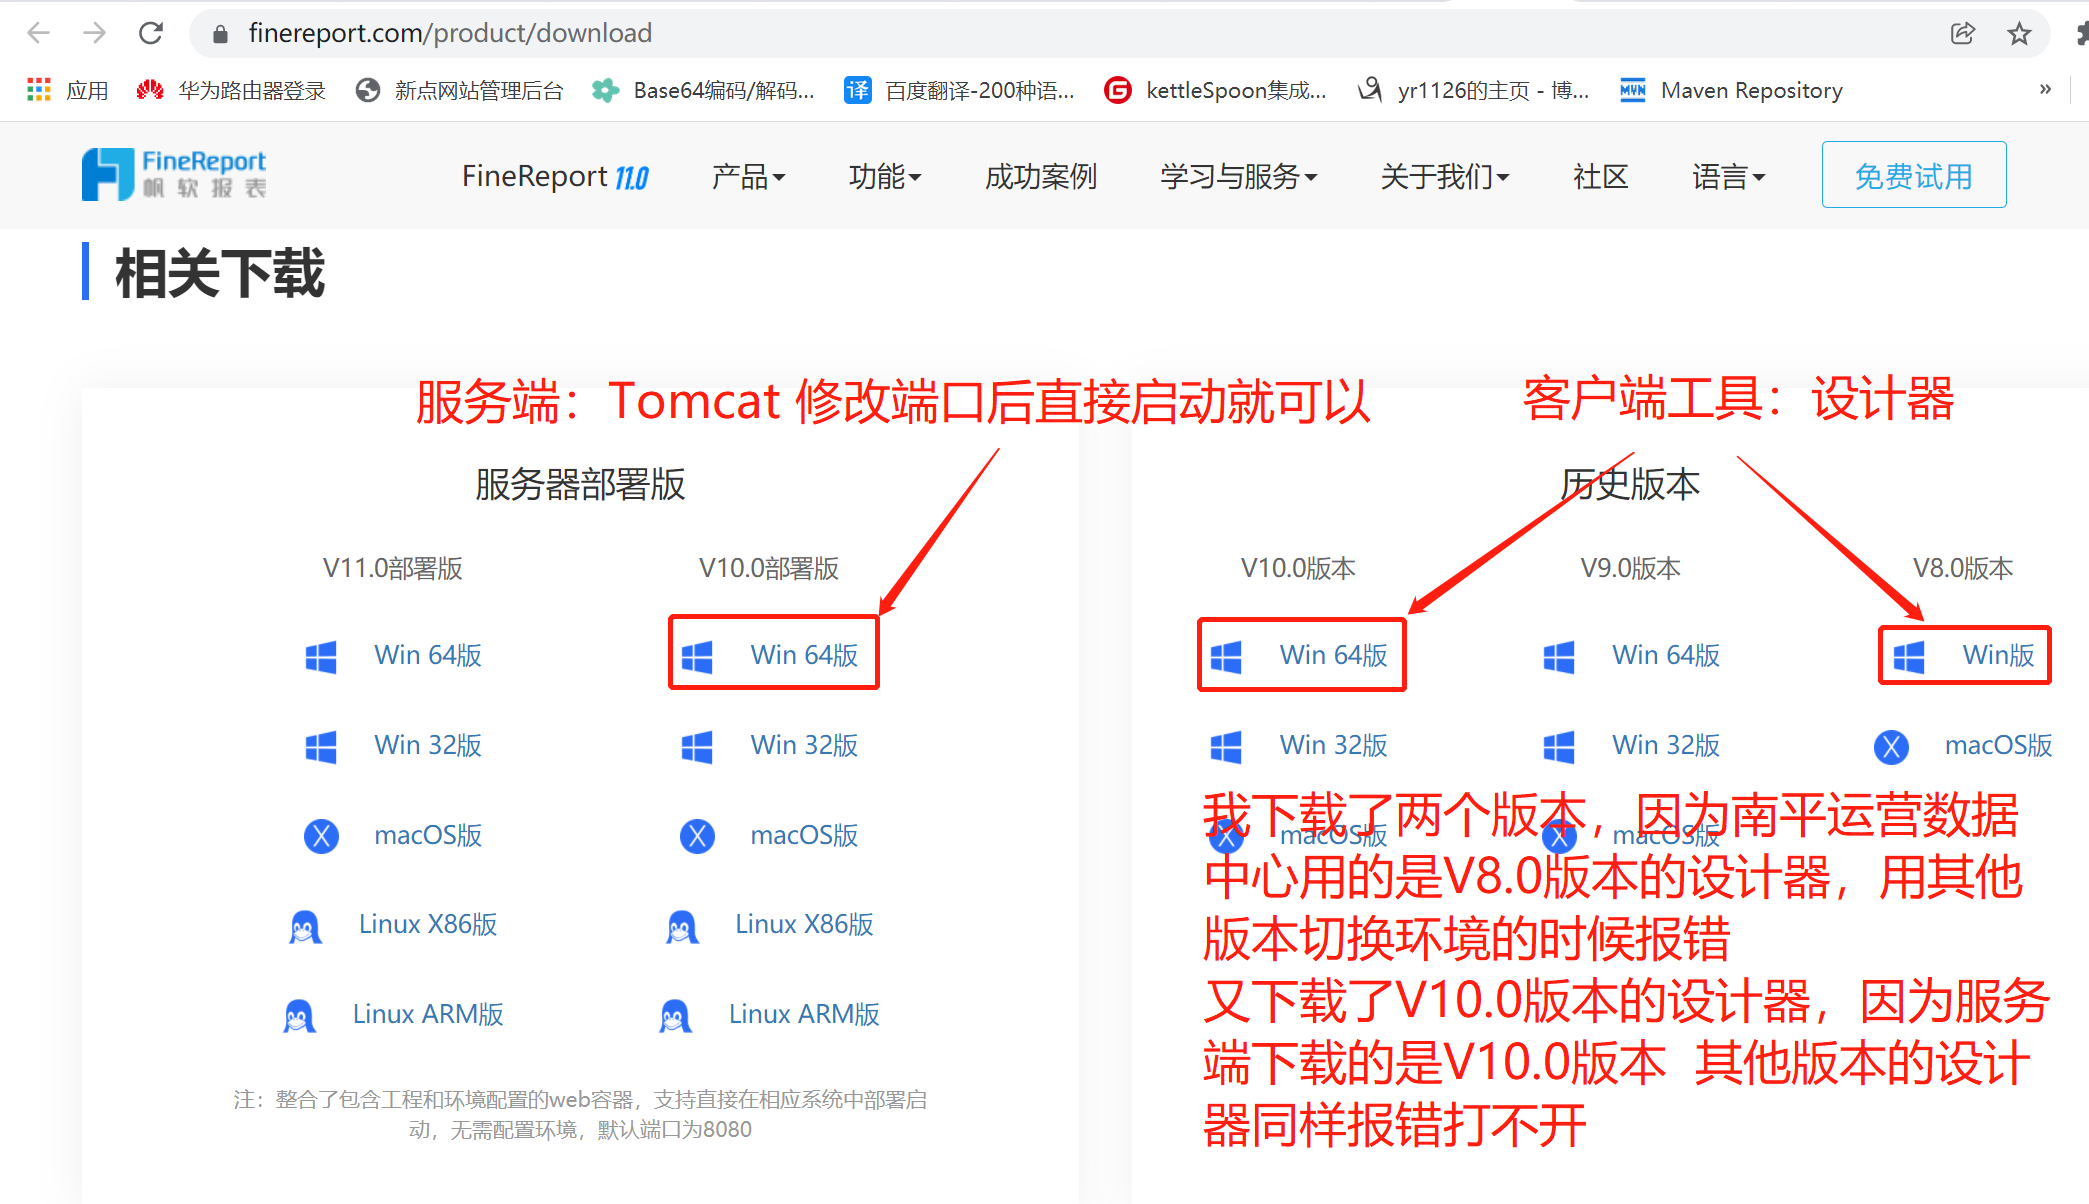Download V8.0版本 Win版 link
Image resolution: width=2089 pixels, height=1204 pixels.
(x=1998, y=655)
